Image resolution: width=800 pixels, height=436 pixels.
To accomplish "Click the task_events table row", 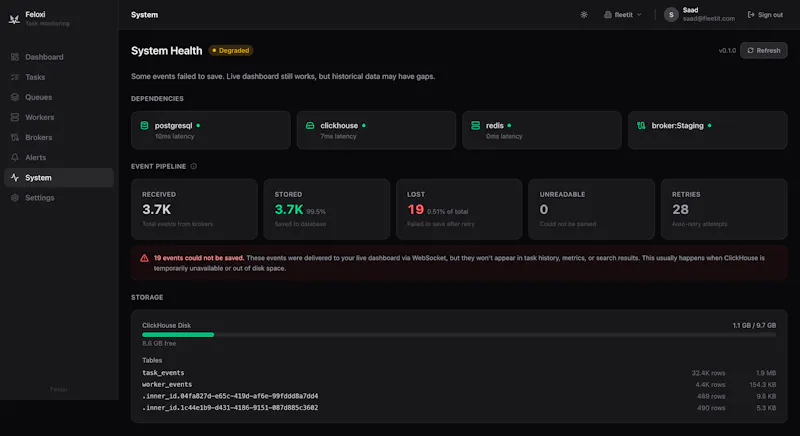I will (x=459, y=373).
